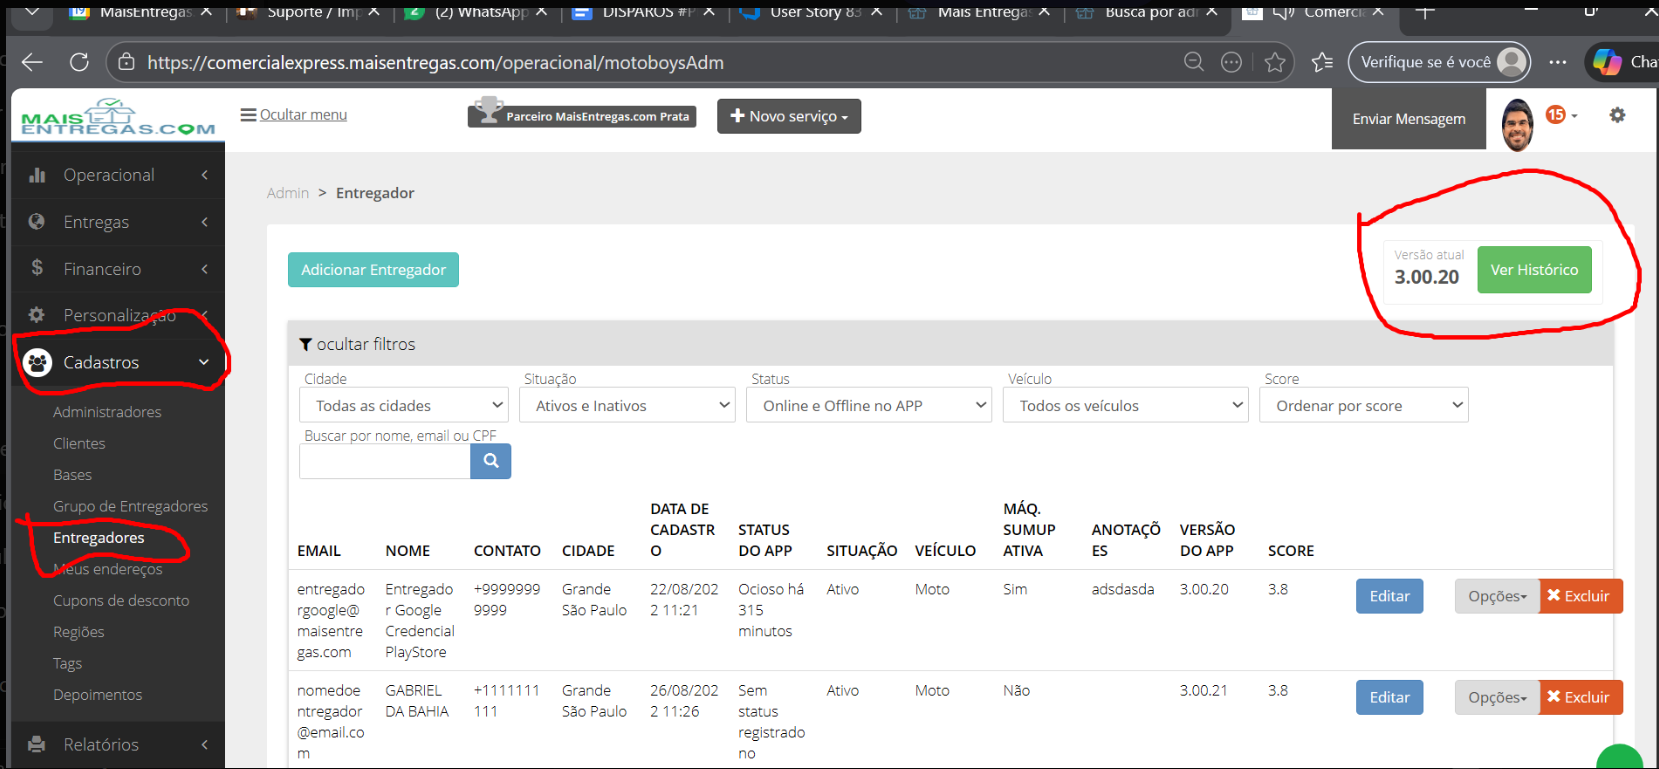Click the name, email or CPF search field
This screenshot has width=1659, height=769.
tap(385, 461)
